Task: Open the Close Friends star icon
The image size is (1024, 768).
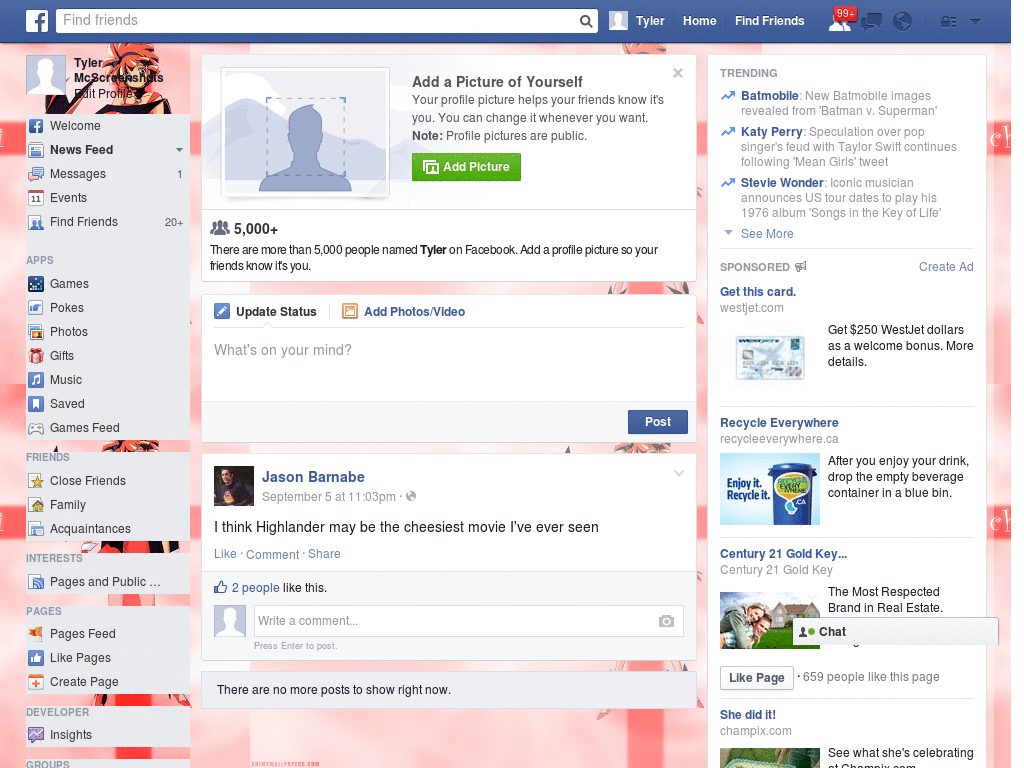Action: pos(36,481)
